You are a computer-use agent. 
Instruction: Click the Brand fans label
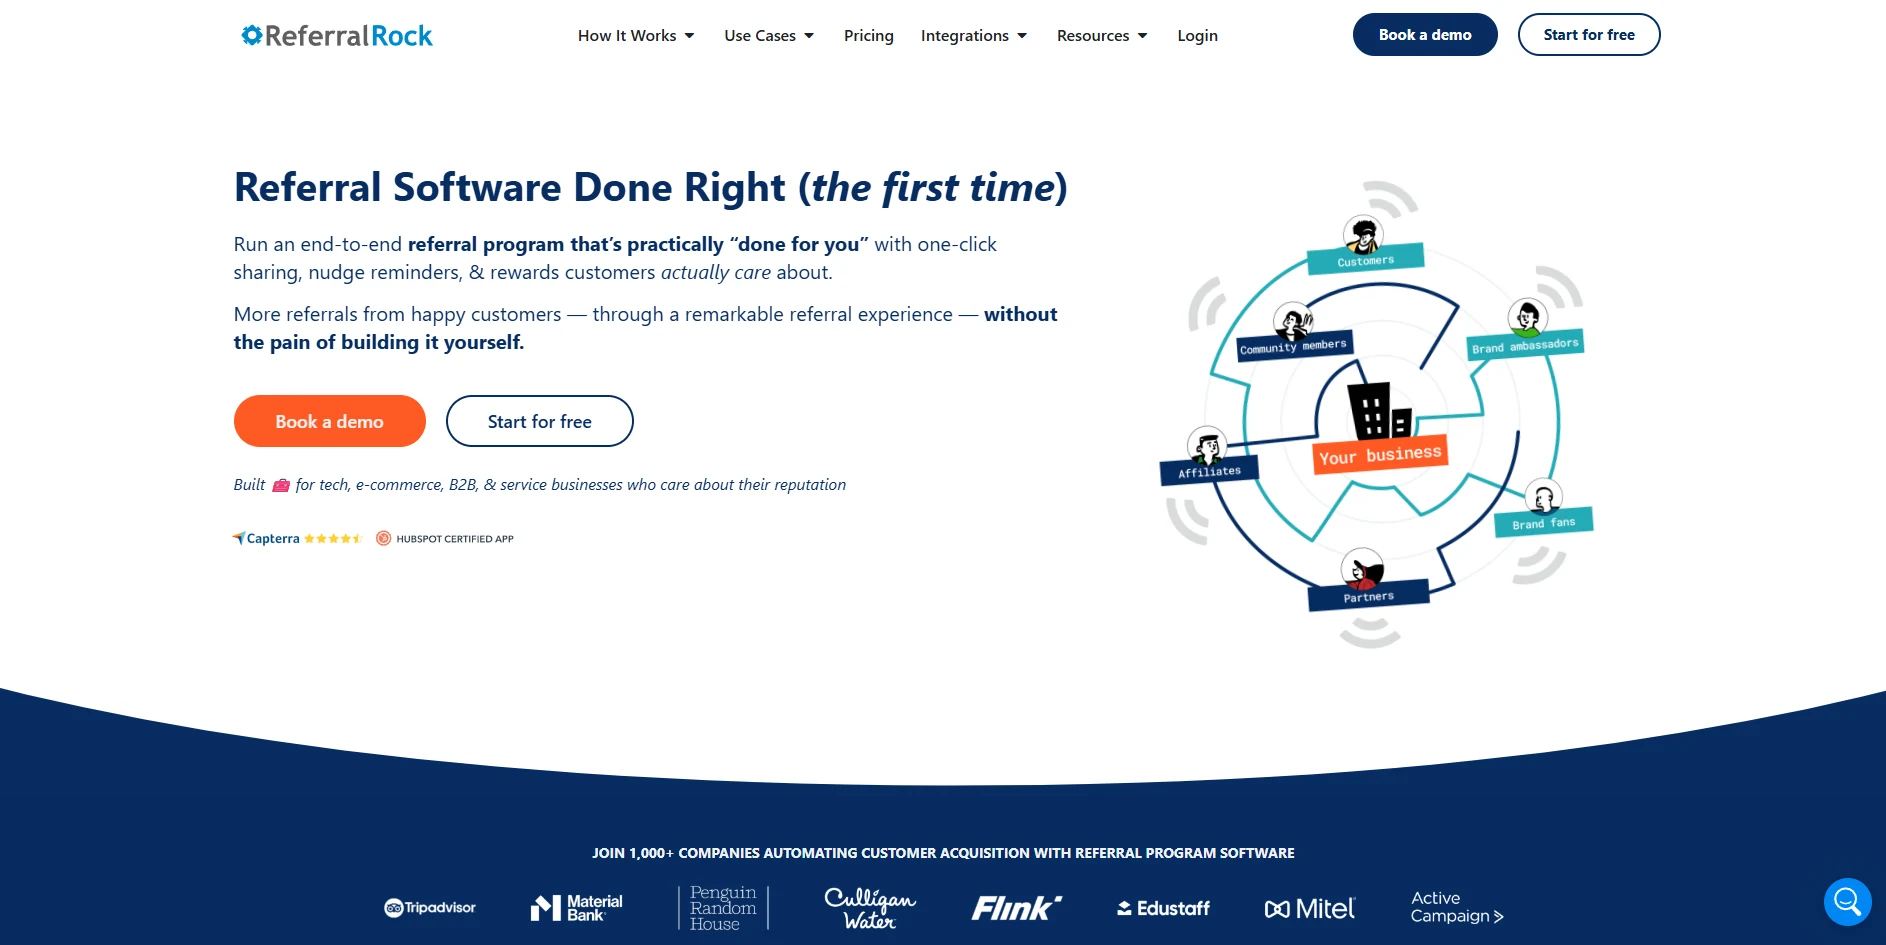(x=1543, y=523)
